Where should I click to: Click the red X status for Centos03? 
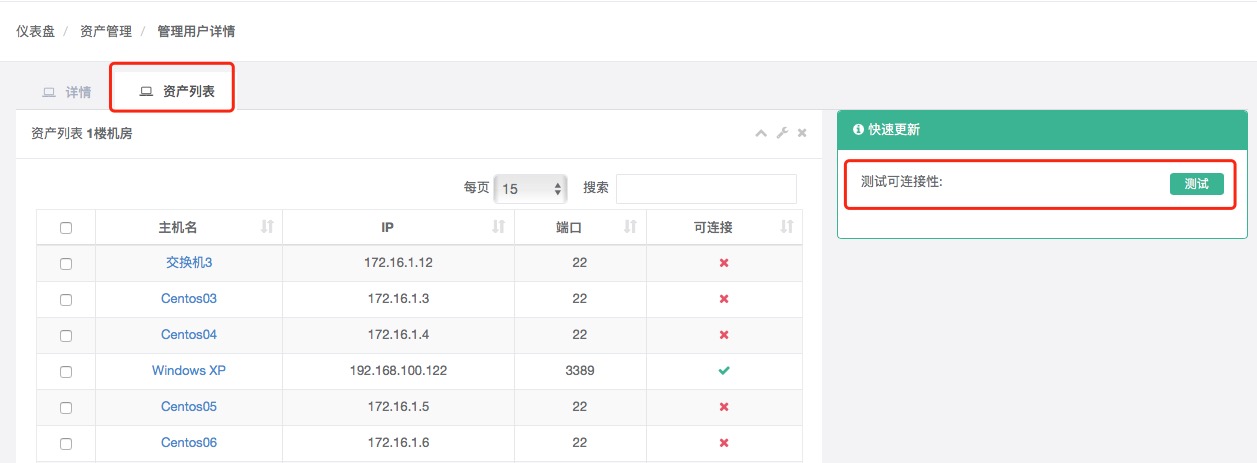(x=724, y=299)
